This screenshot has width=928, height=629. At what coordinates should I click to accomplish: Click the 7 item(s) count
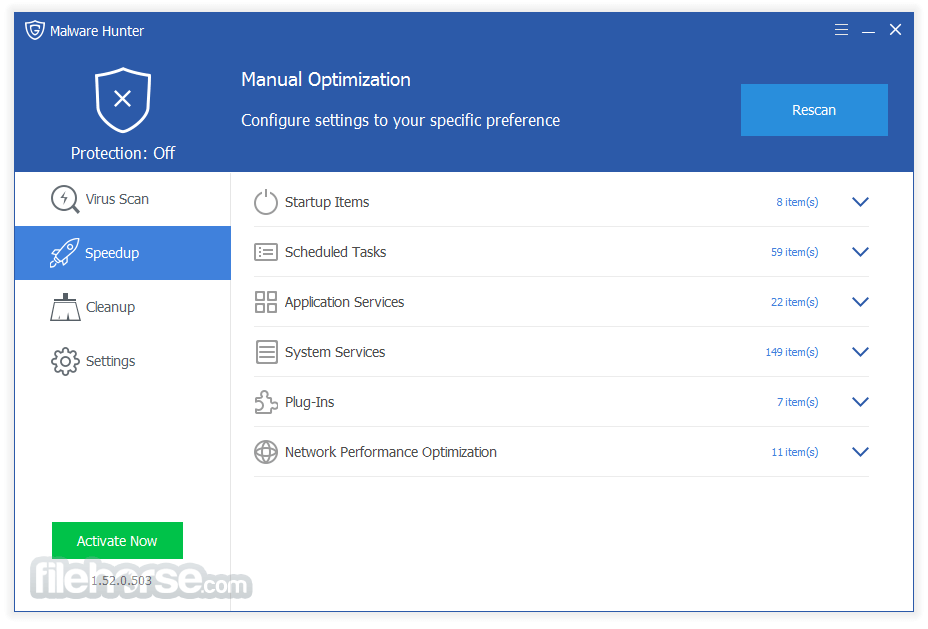798,402
